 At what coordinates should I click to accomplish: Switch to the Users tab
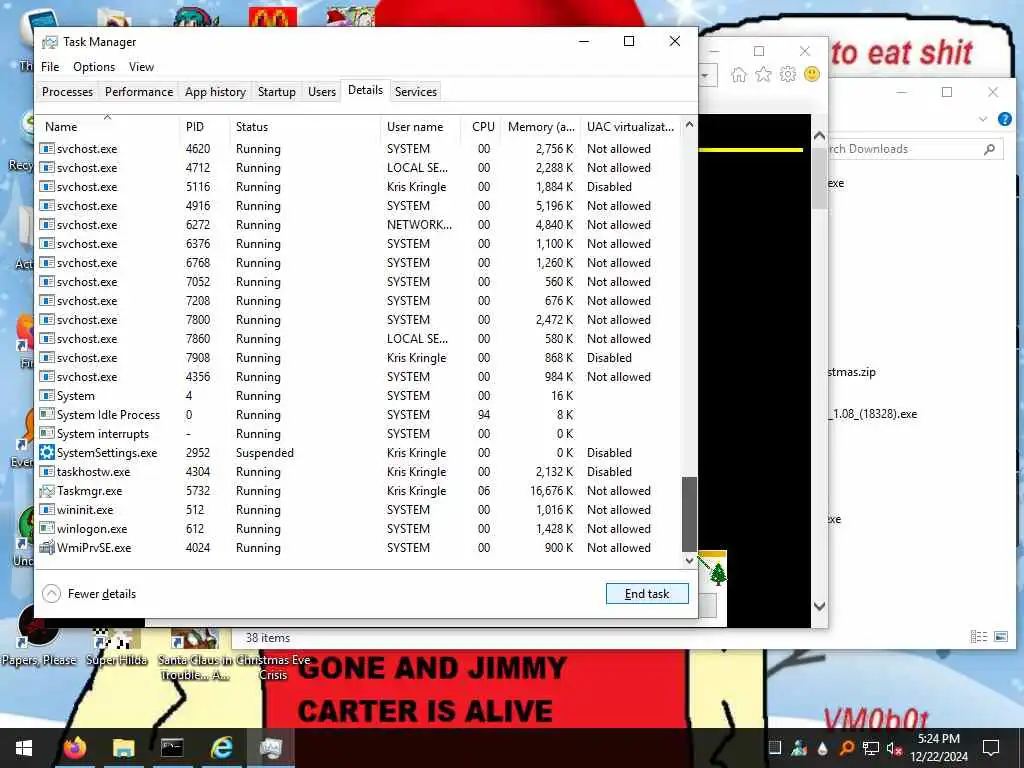322,92
